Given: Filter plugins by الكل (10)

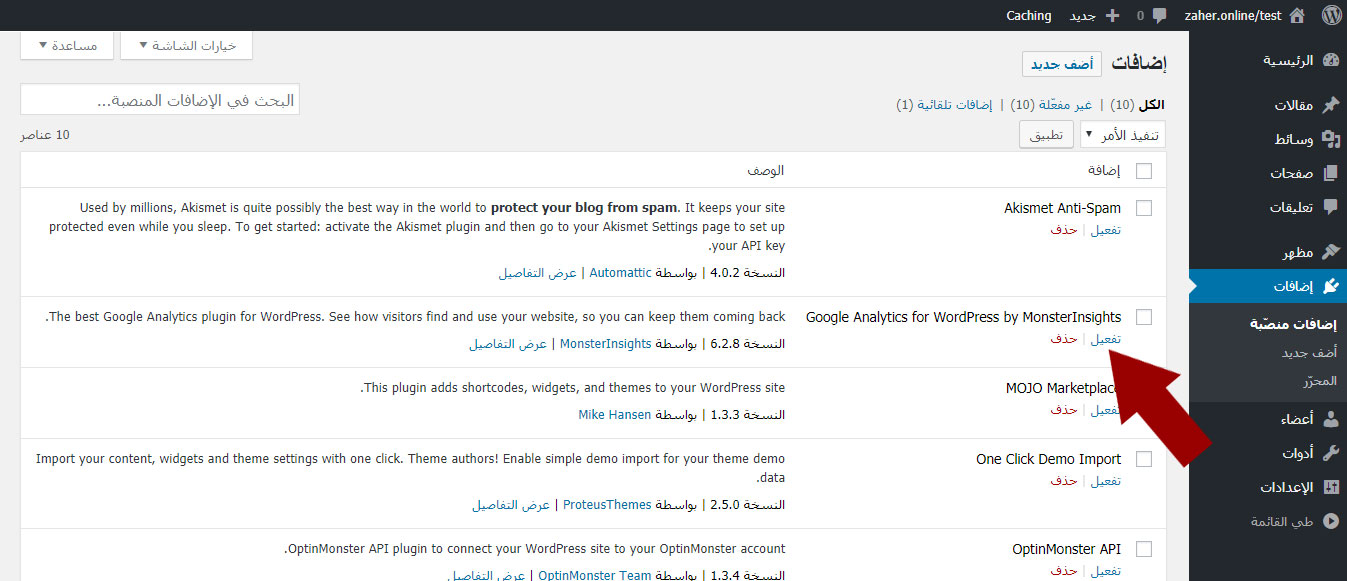Looking at the screenshot, I should [x=1137, y=105].
